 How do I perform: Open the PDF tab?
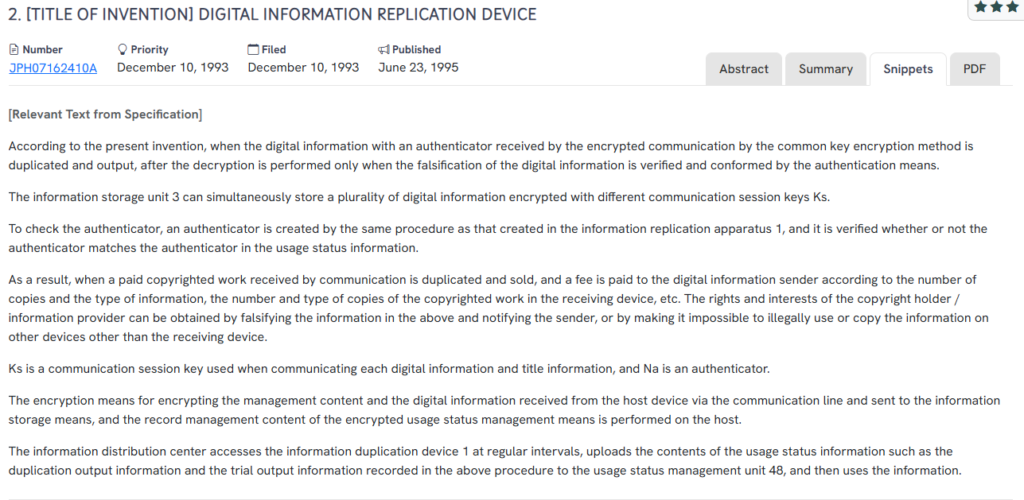(974, 69)
